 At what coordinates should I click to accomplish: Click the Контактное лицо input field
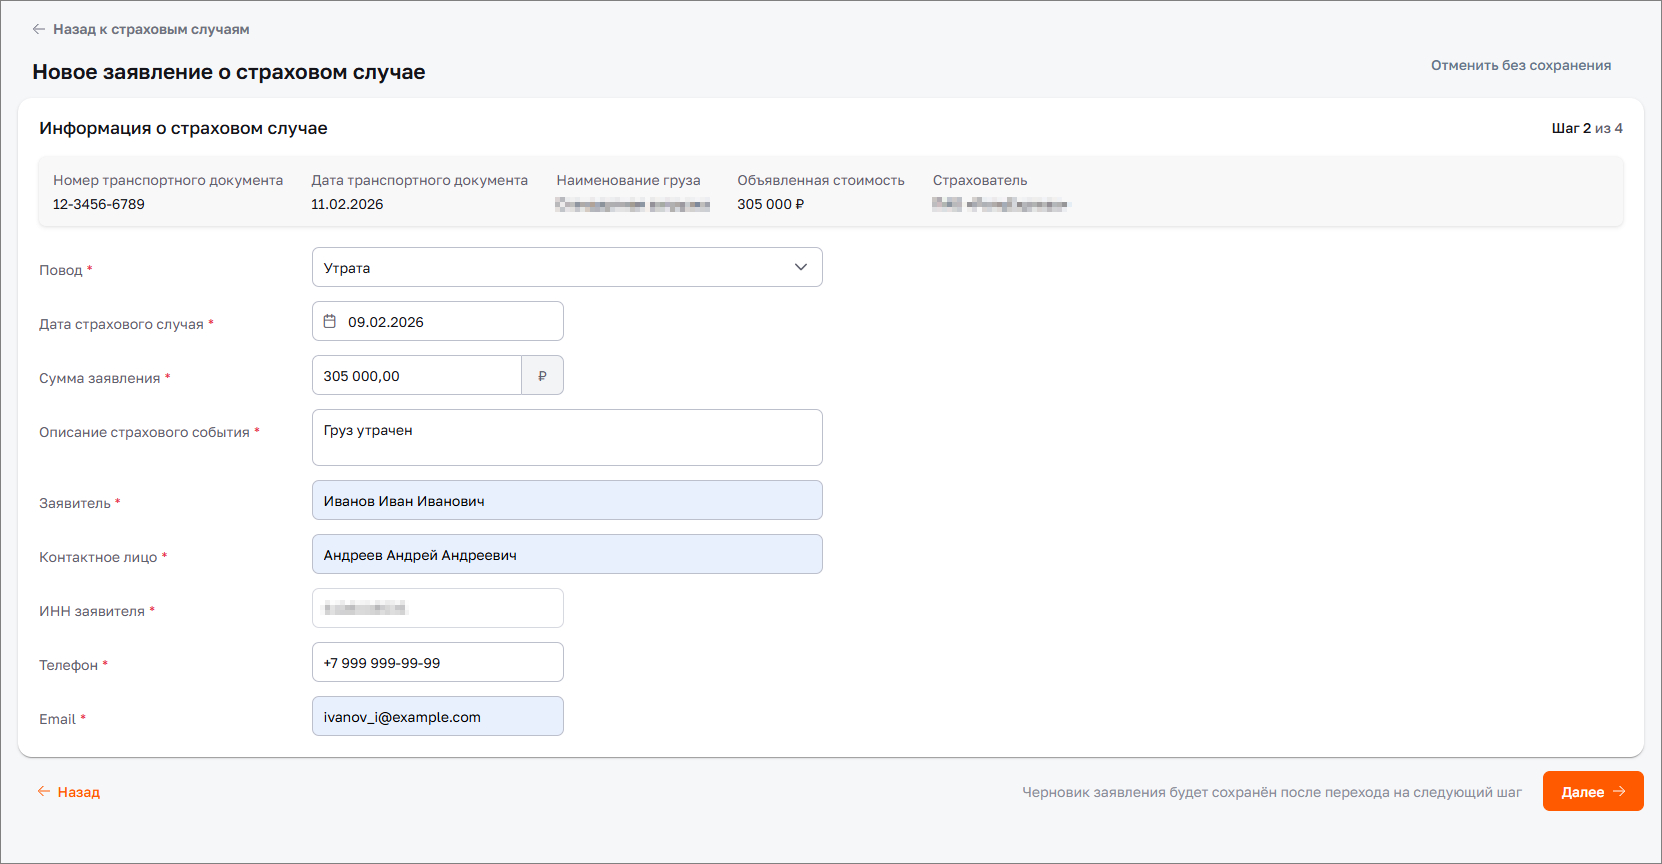click(567, 555)
